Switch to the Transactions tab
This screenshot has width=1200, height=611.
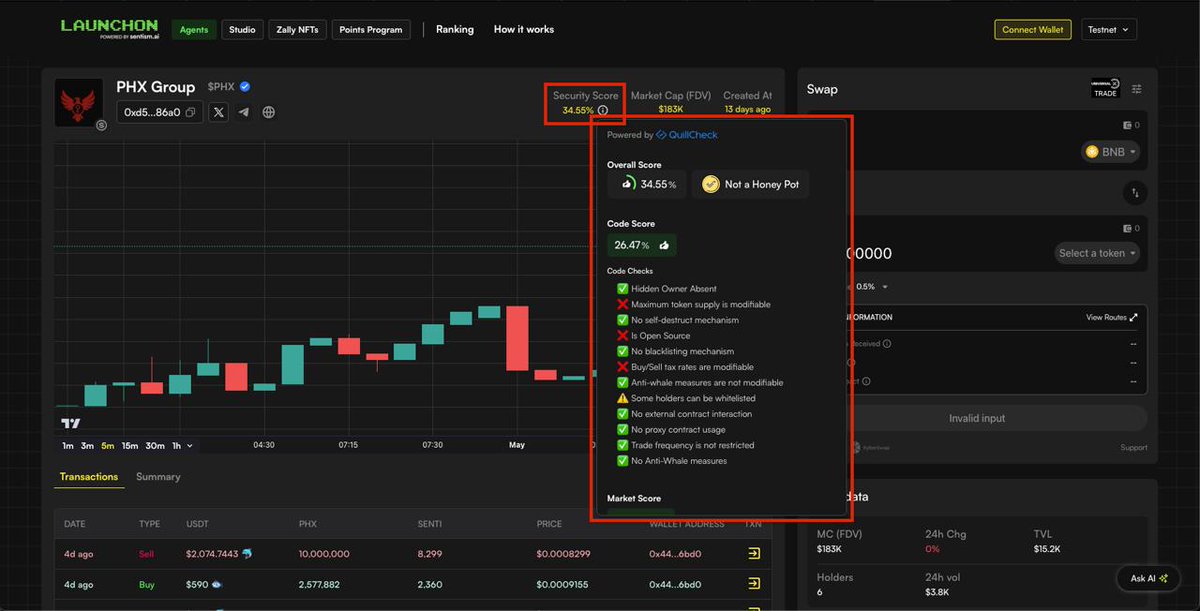click(x=89, y=477)
